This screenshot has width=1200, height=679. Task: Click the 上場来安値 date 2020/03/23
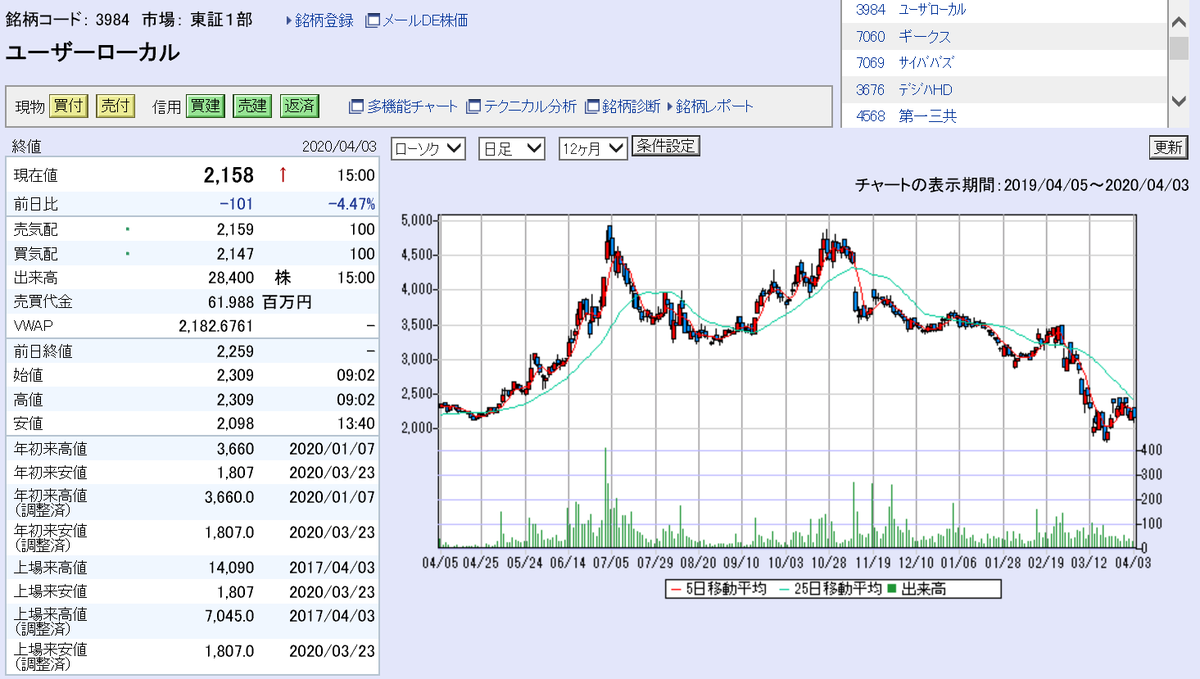332,591
